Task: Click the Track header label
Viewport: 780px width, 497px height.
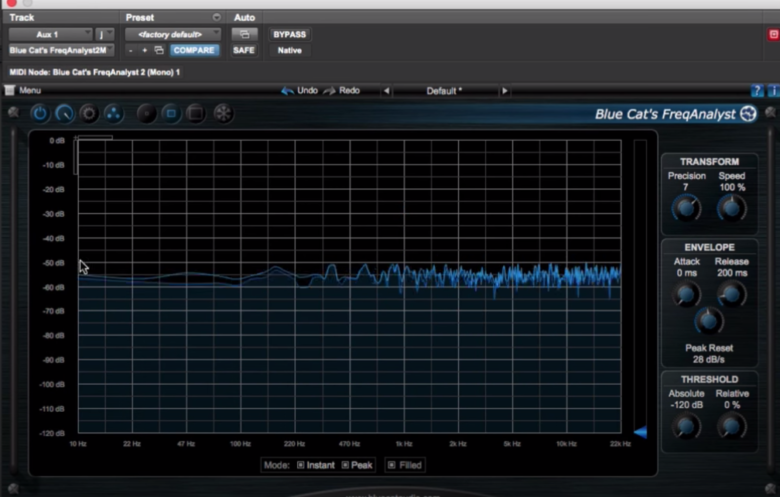Action: (x=22, y=17)
